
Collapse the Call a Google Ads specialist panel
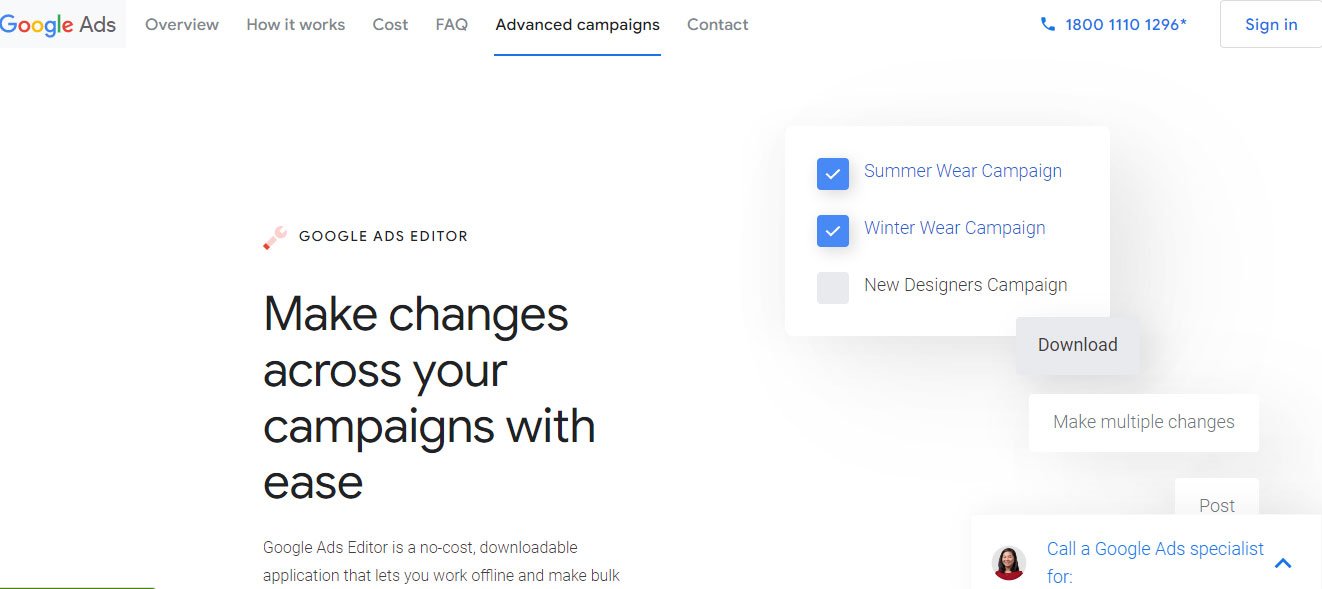click(x=1283, y=563)
